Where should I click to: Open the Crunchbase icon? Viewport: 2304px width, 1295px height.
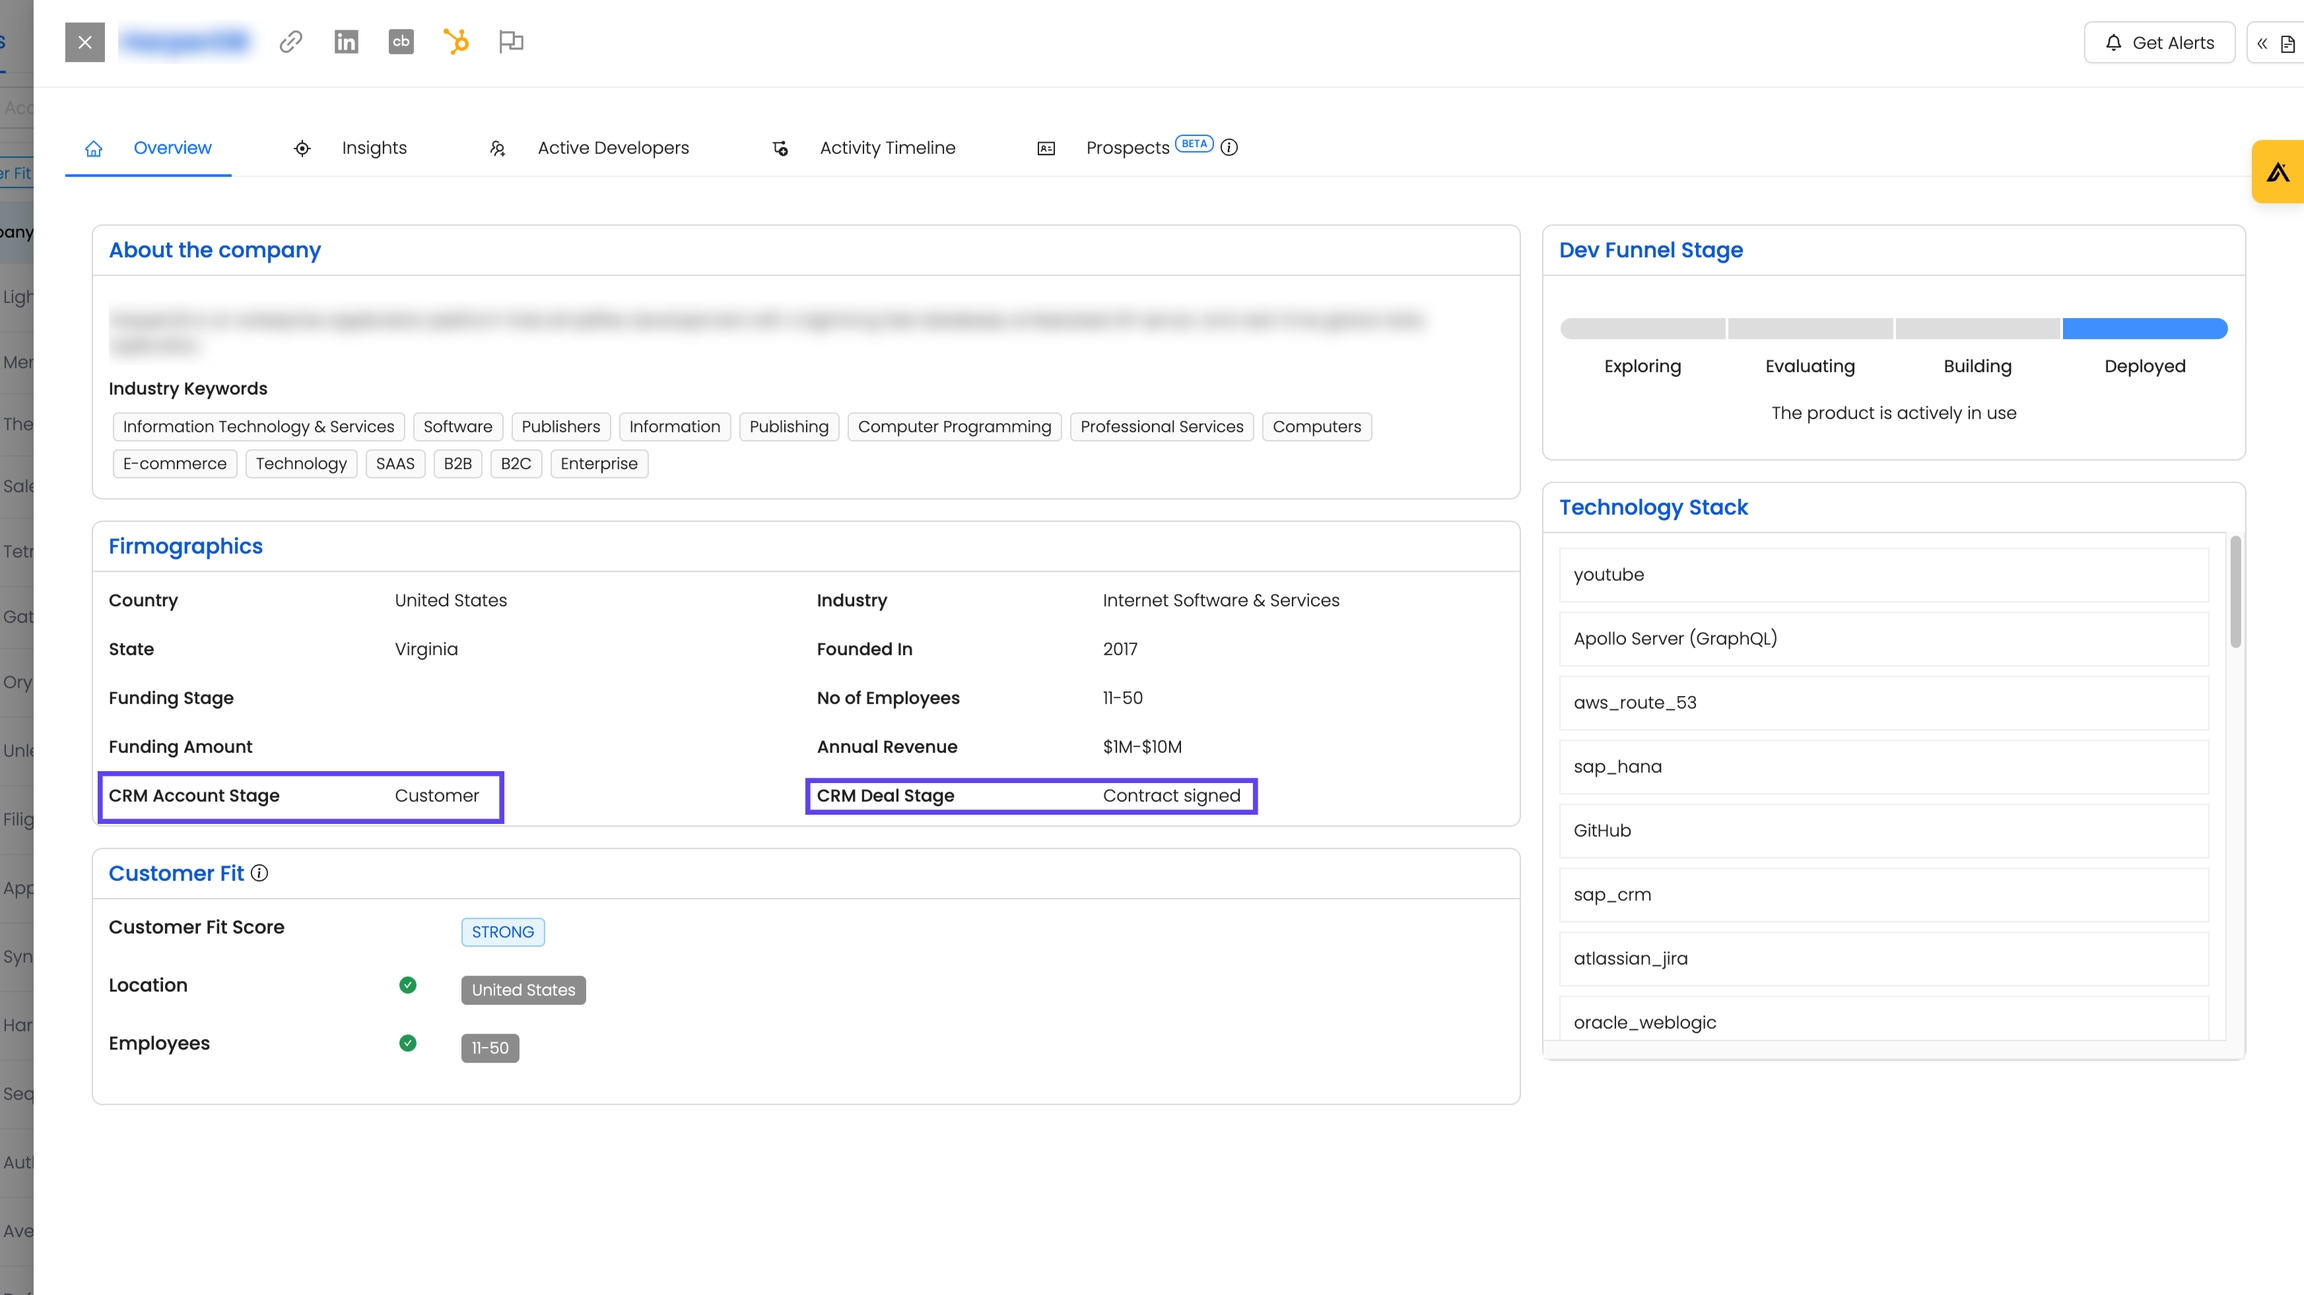[x=401, y=42]
